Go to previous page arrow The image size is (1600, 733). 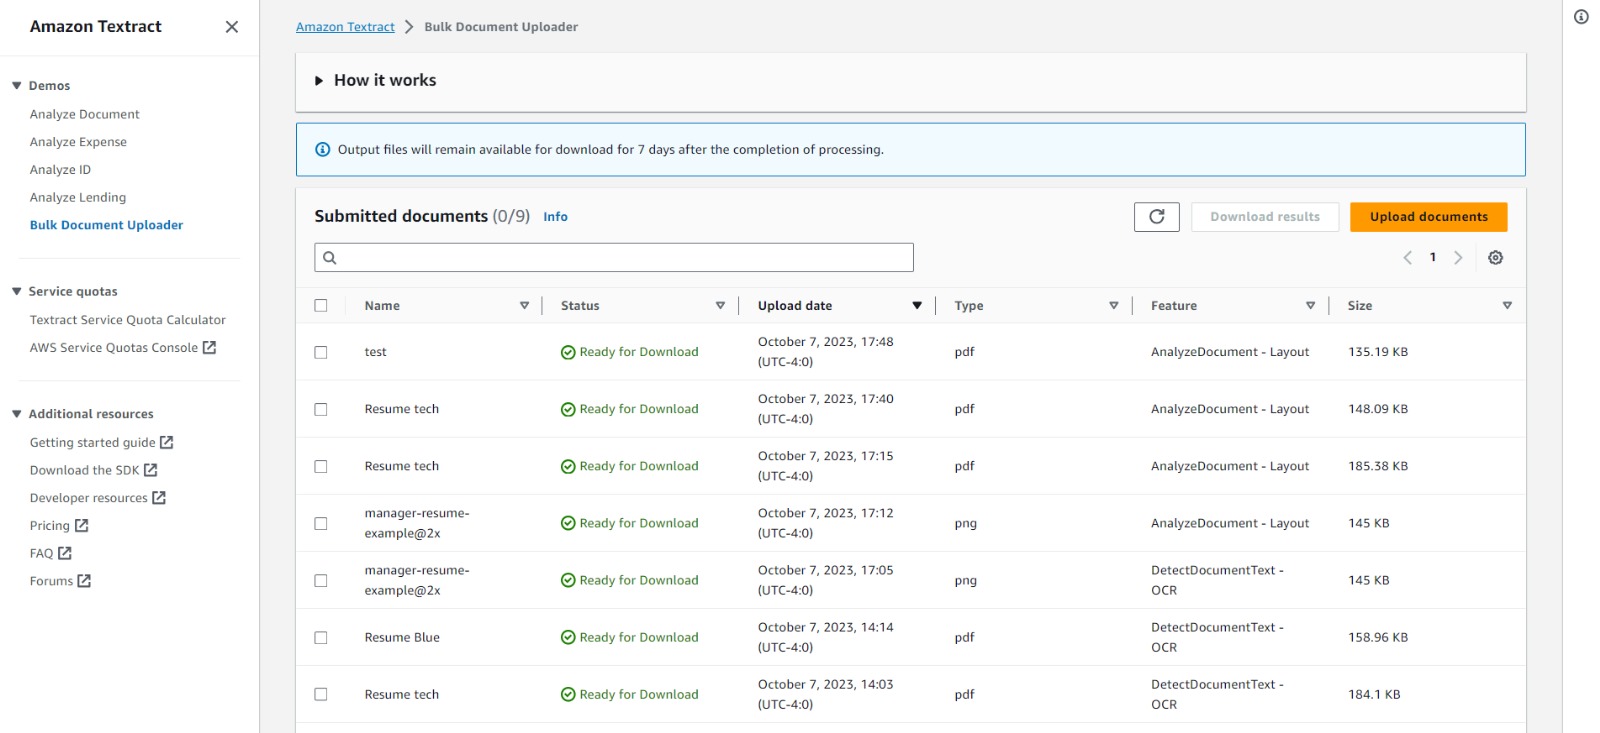point(1408,258)
